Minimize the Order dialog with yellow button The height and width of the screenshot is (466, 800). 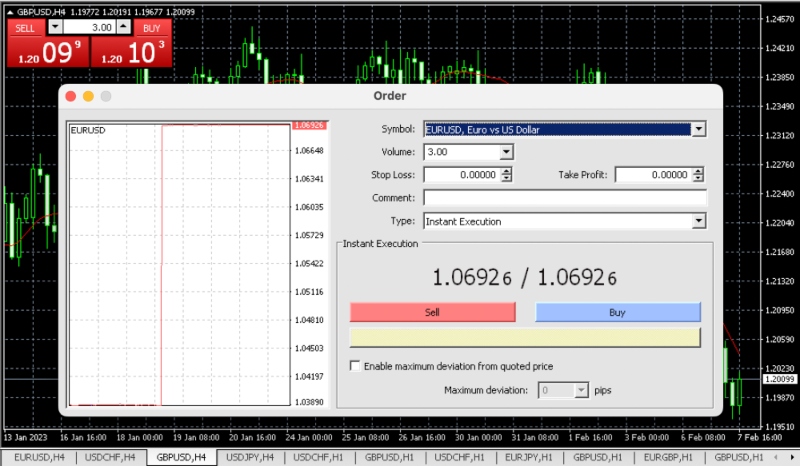click(88, 96)
